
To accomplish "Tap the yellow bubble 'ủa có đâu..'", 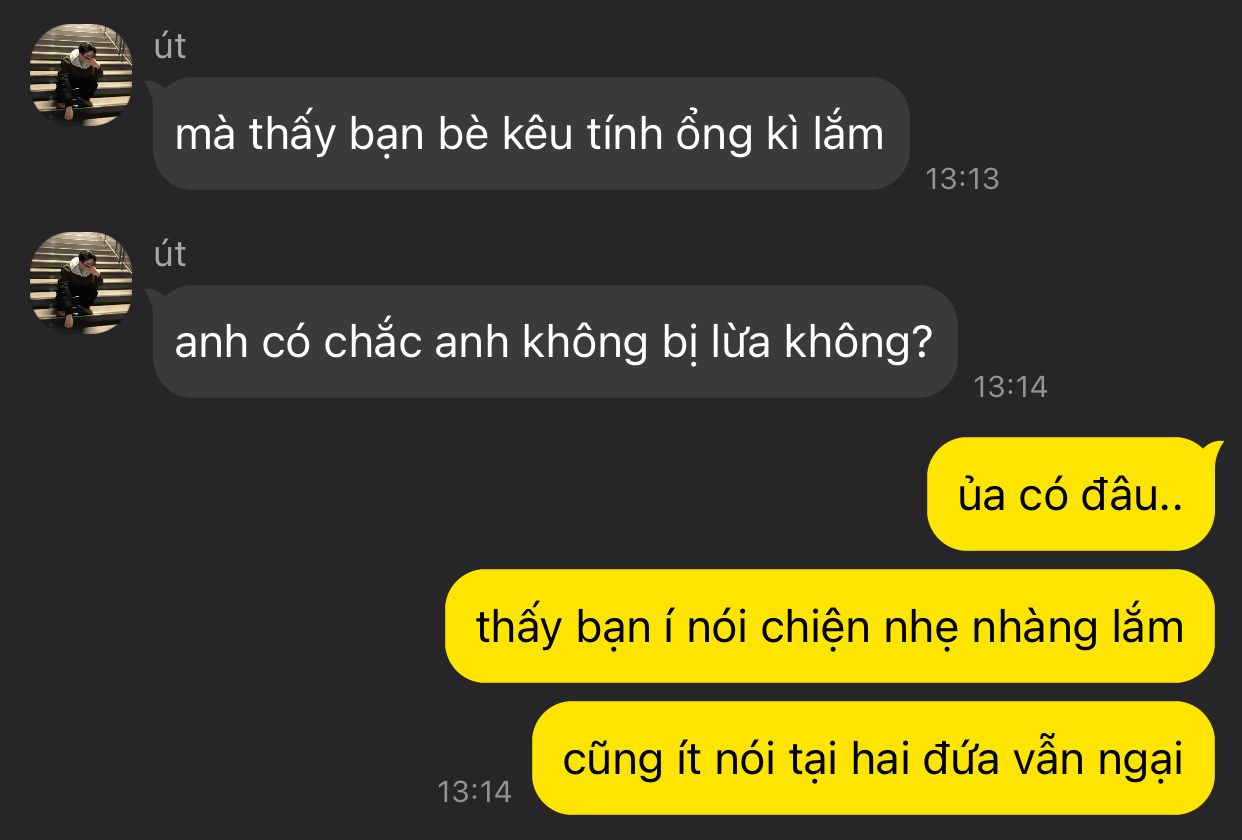I will 1071,495.
